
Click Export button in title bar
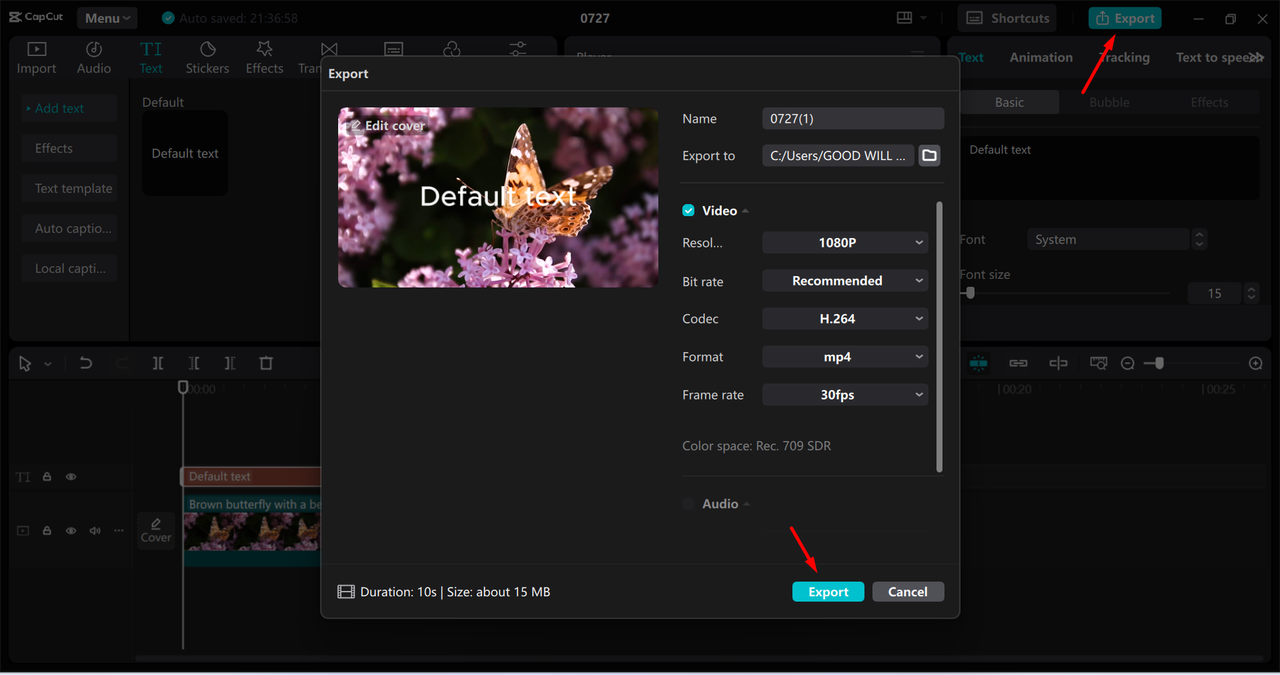pyautogui.click(x=1125, y=18)
